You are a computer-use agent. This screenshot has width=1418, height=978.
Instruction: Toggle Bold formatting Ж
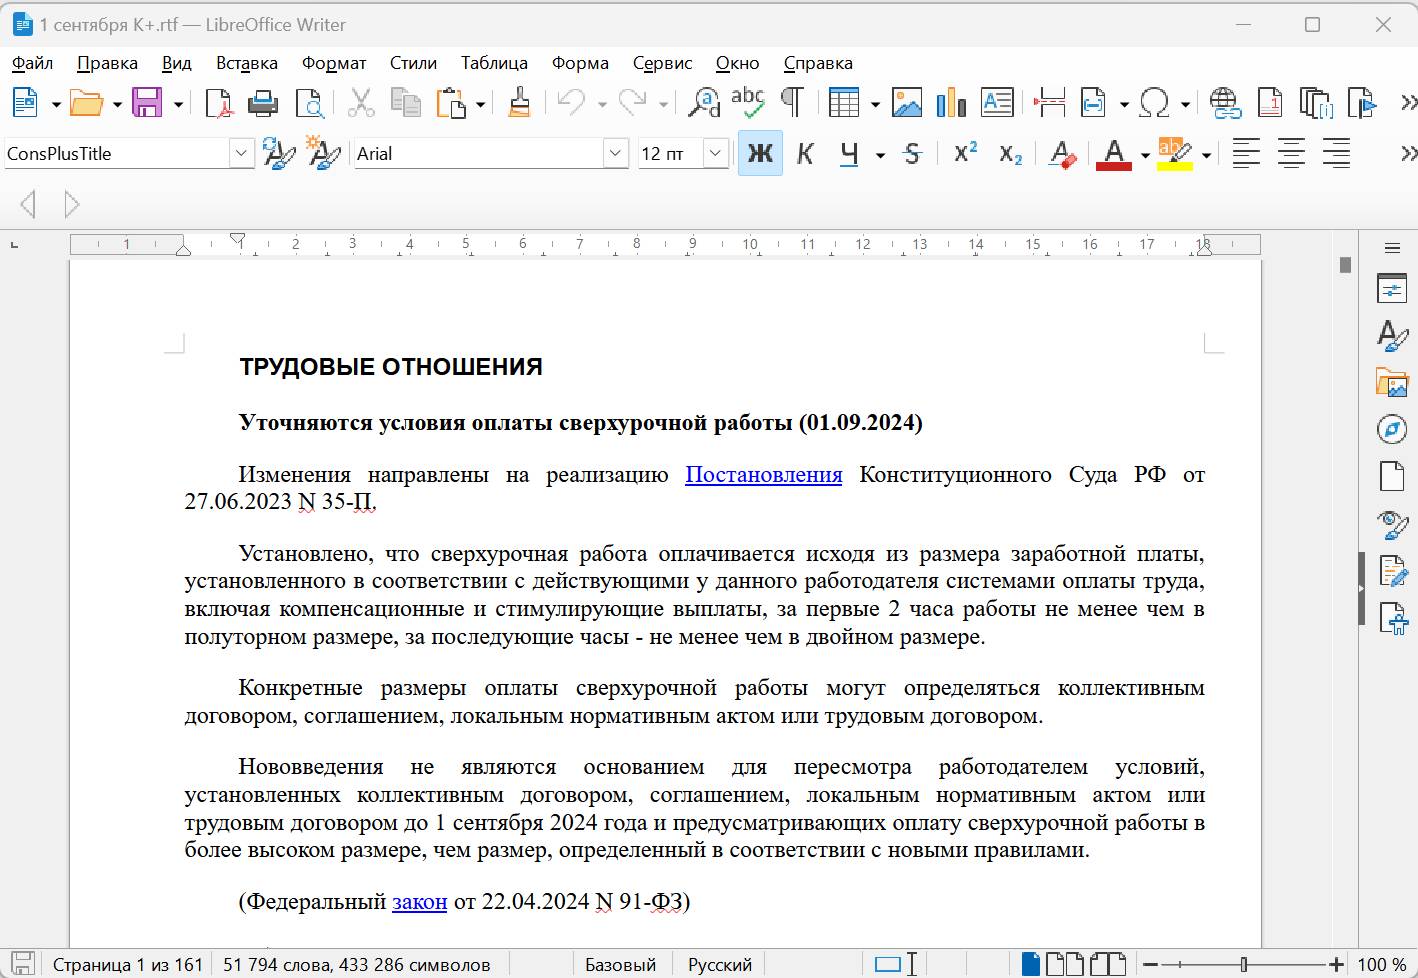click(760, 153)
